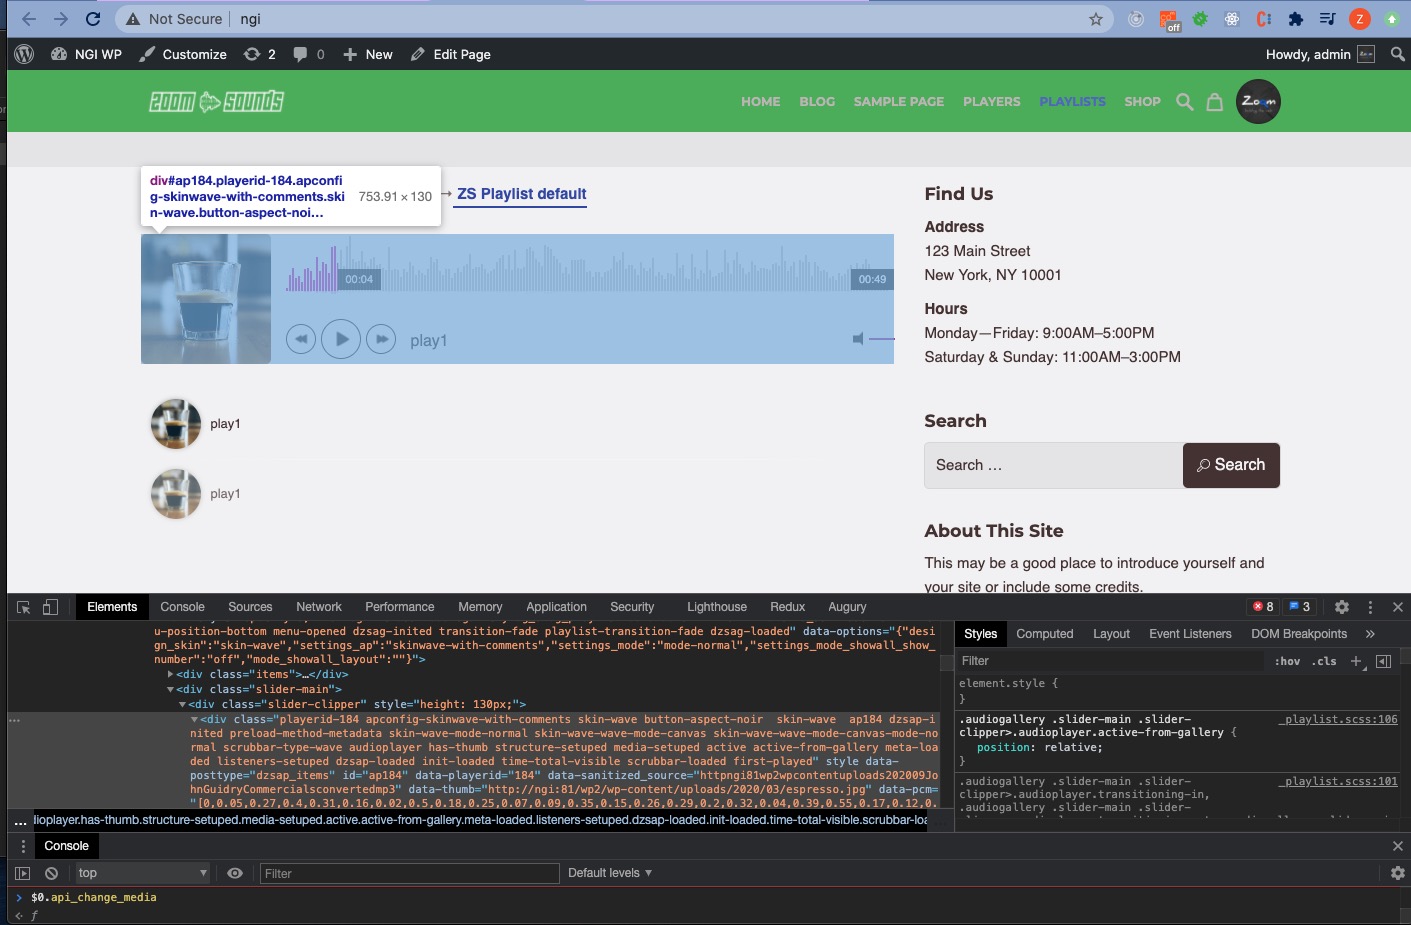This screenshot has height=925, width=1411.
Task: Open the shopping bag cart icon
Action: (1214, 102)
